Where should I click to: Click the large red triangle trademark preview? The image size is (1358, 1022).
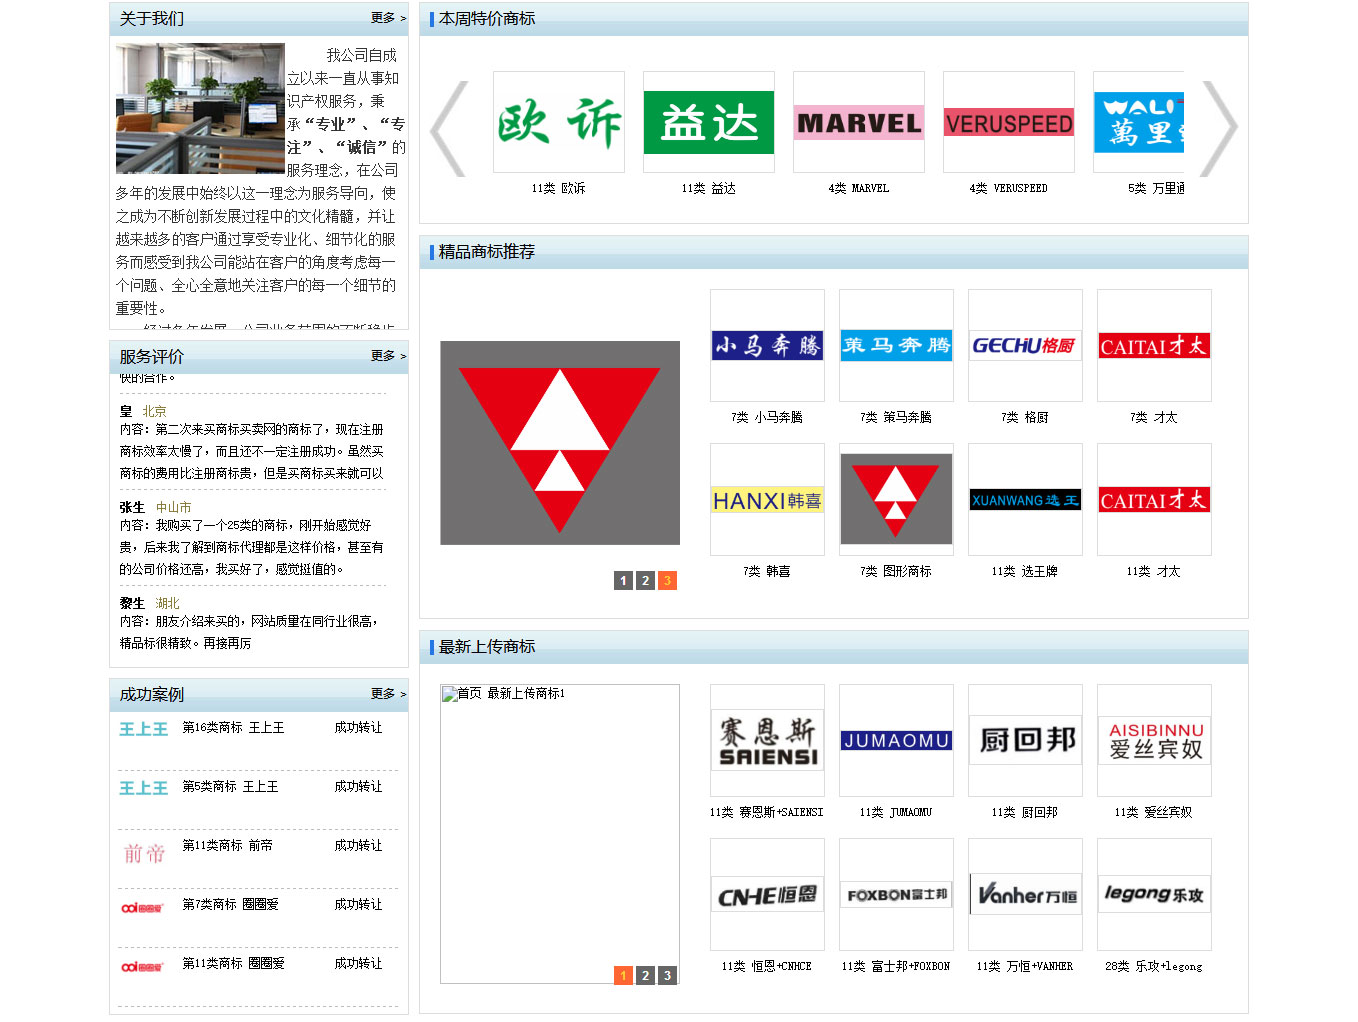[x=559, y=443]
